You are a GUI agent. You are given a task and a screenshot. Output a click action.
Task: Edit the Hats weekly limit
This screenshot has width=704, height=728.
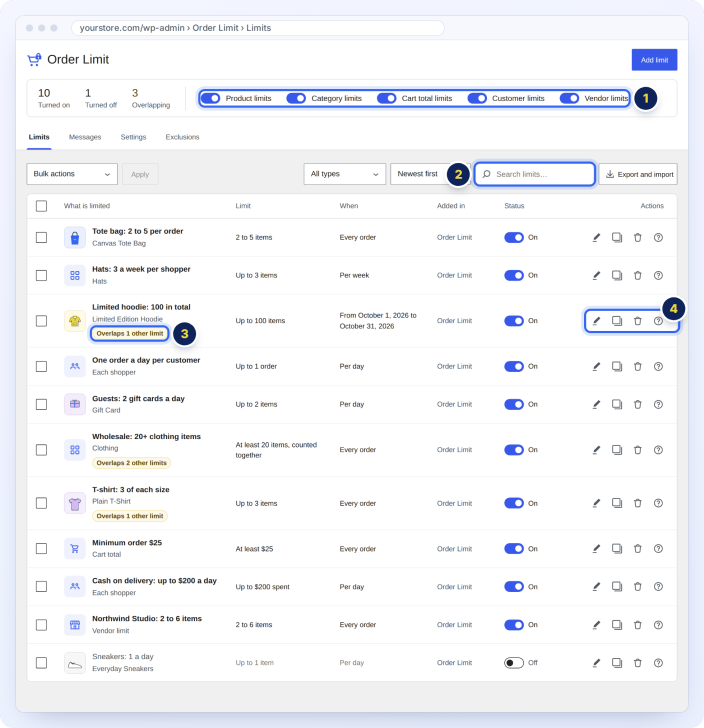pyautogui.click(x=596, y=276)
